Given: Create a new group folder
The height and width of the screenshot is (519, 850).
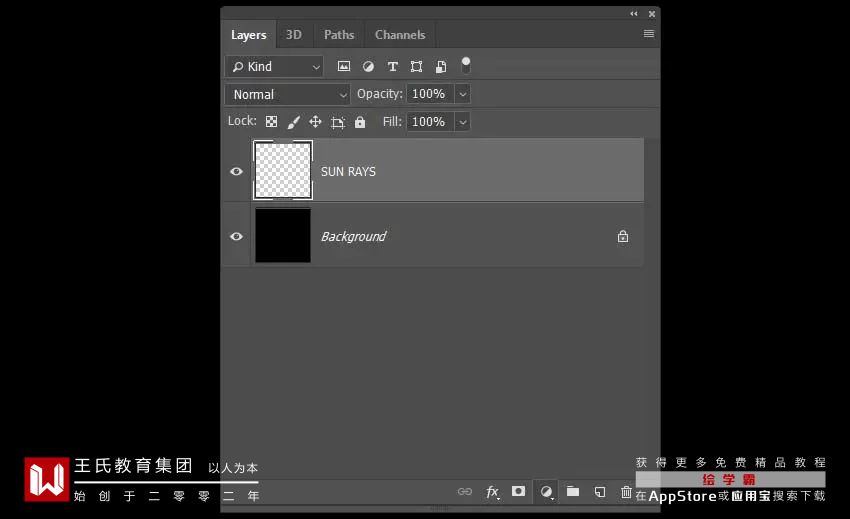Looking at the screenshot, I should pyautogui.click(x=573, y=491).
